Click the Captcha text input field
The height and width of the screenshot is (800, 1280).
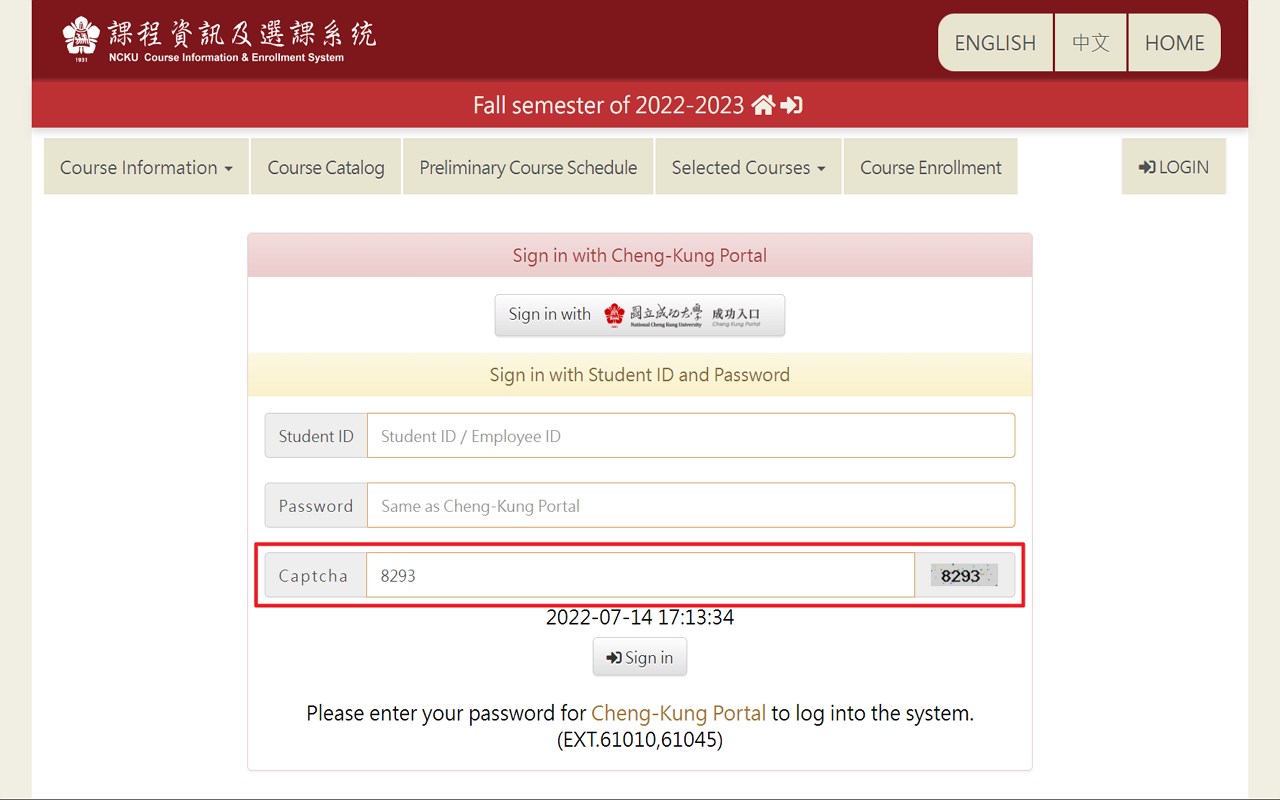(x=640, y=575)
